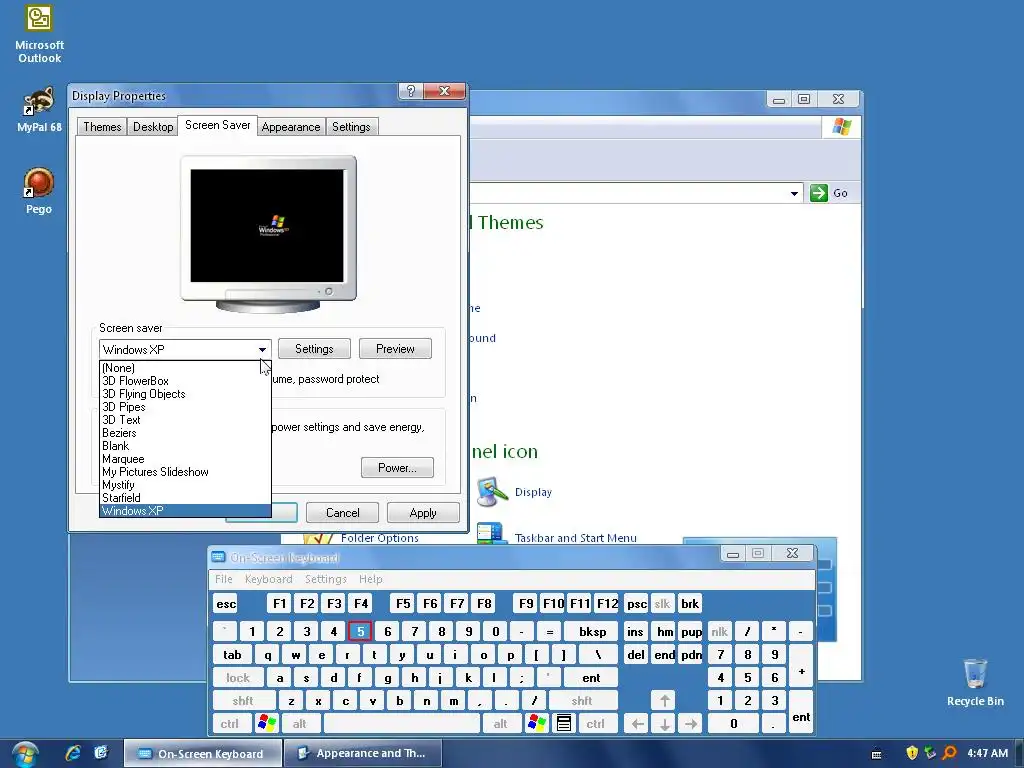Toggle the left shft key
This screenshot has width=1024, height=768.
pos(242,701)
